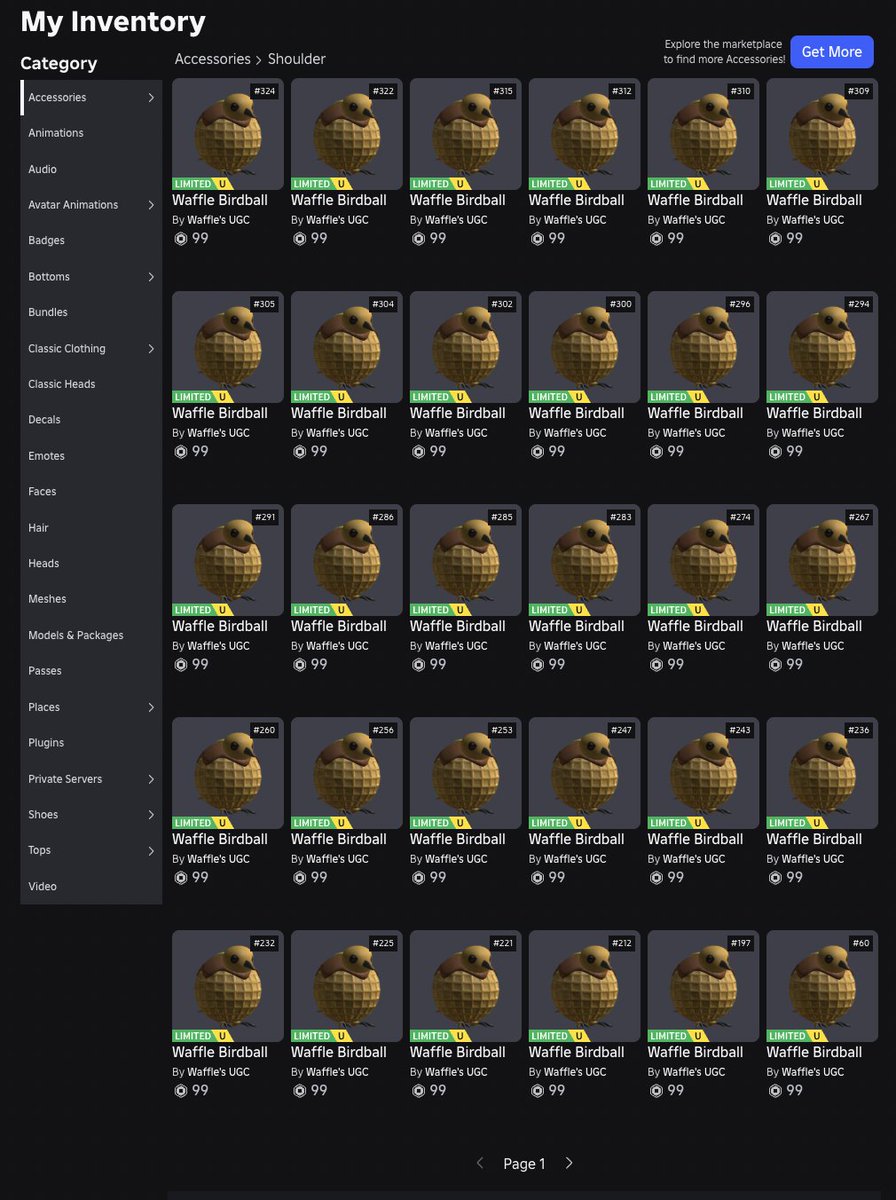Click the Birdball picture with serial #247

585,773
